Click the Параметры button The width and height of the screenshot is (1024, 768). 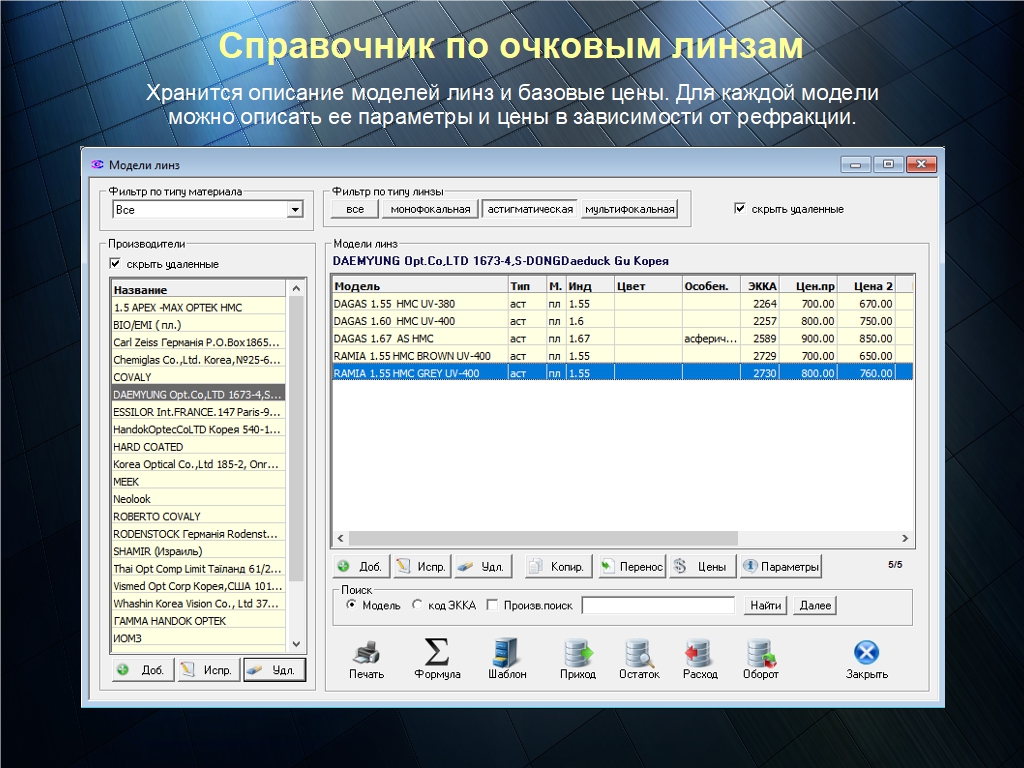pyautogui.click(x=781, y=567)
